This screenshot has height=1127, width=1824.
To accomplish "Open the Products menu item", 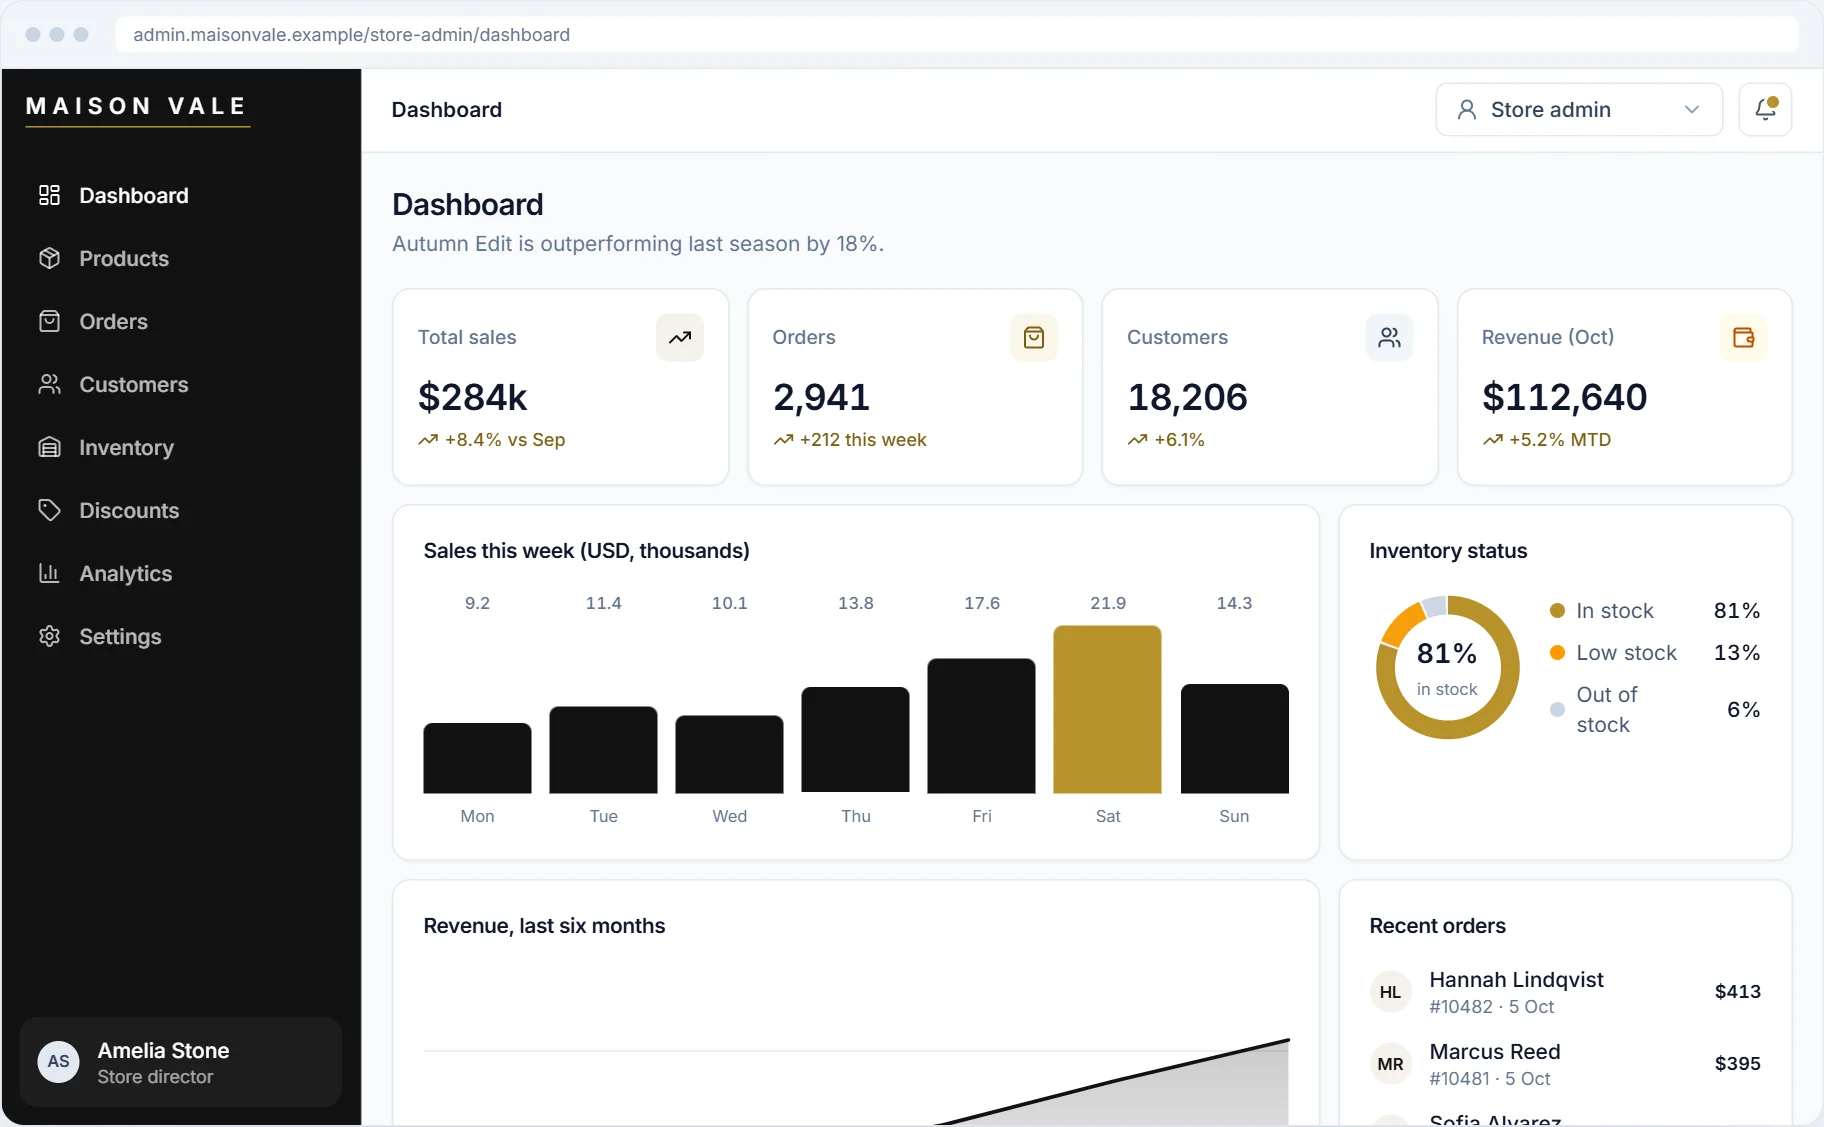I will 181,258.
